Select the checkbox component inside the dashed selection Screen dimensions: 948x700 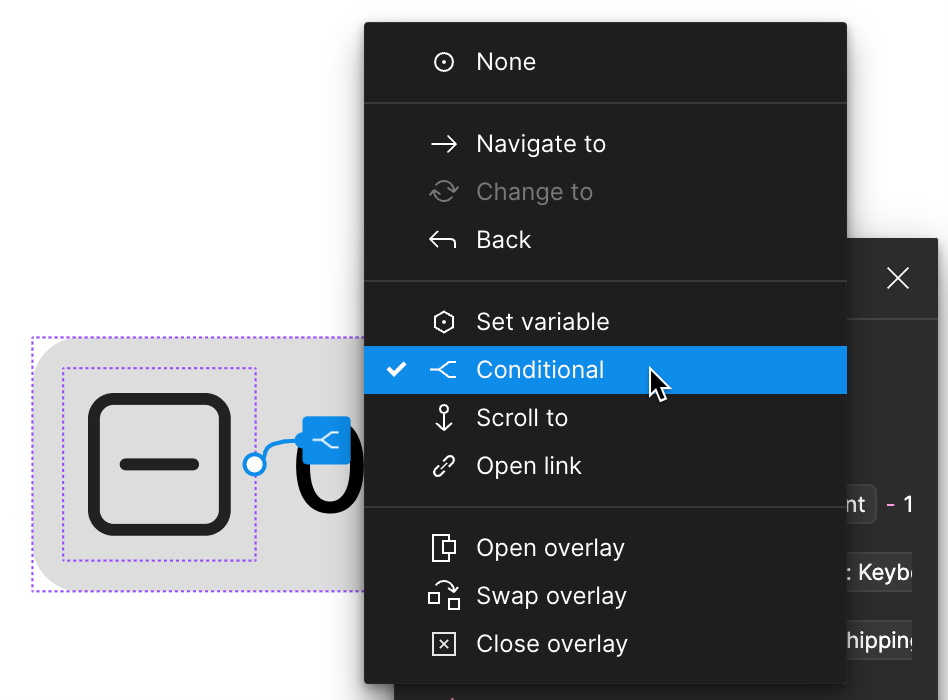pyautogui.click(x=157, y=465)
